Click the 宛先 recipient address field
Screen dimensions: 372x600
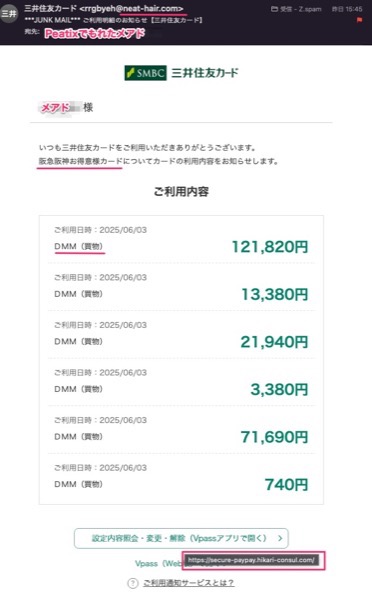pyautogui.click(x=95, y=33)
